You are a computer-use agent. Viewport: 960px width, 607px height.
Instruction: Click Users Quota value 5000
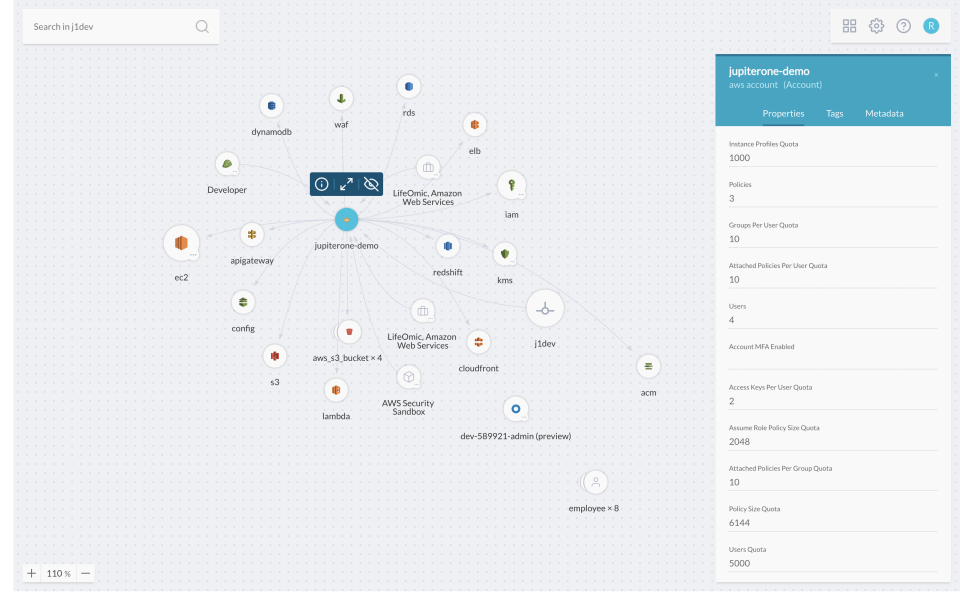740,563
